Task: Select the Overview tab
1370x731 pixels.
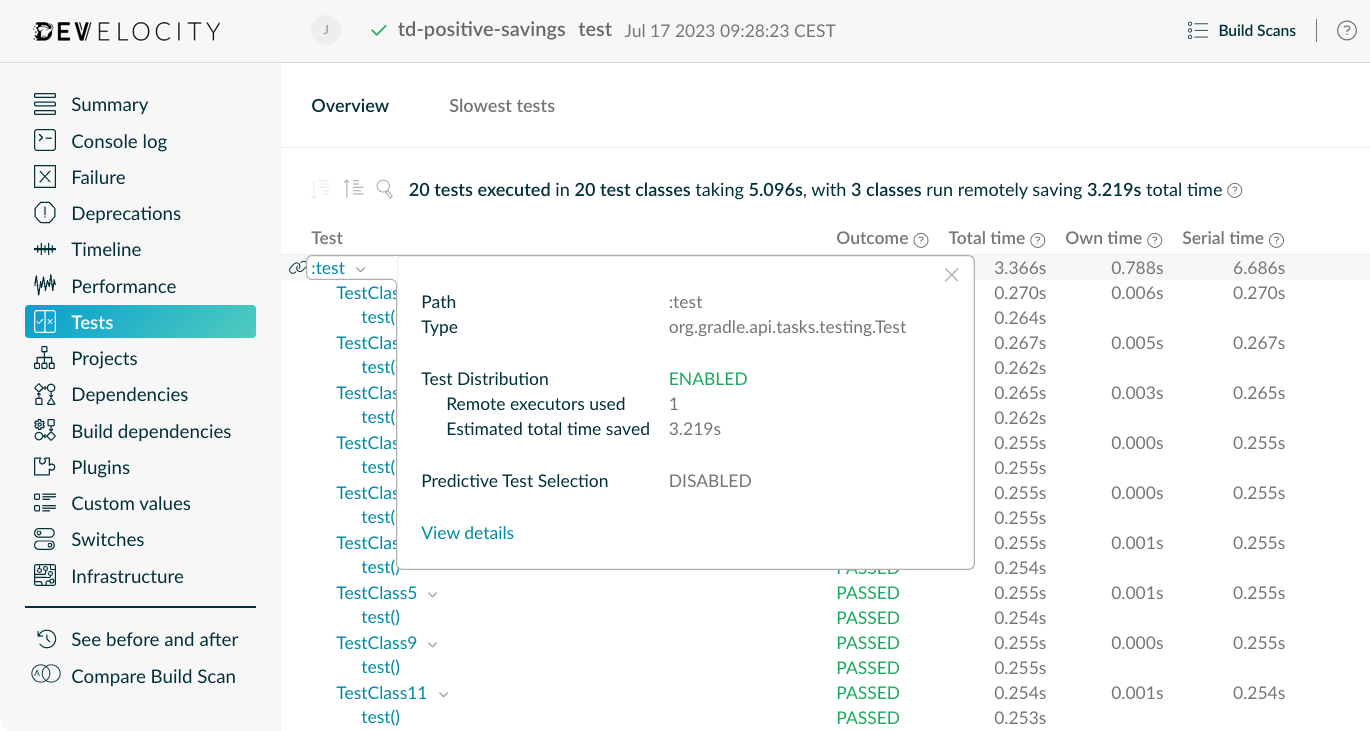Action: 350,106
